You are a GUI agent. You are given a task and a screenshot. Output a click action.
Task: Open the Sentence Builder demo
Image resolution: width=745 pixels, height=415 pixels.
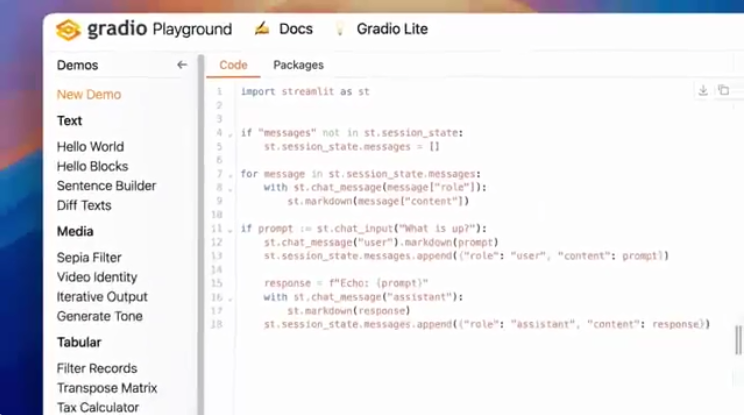click(x=106, y=186)
